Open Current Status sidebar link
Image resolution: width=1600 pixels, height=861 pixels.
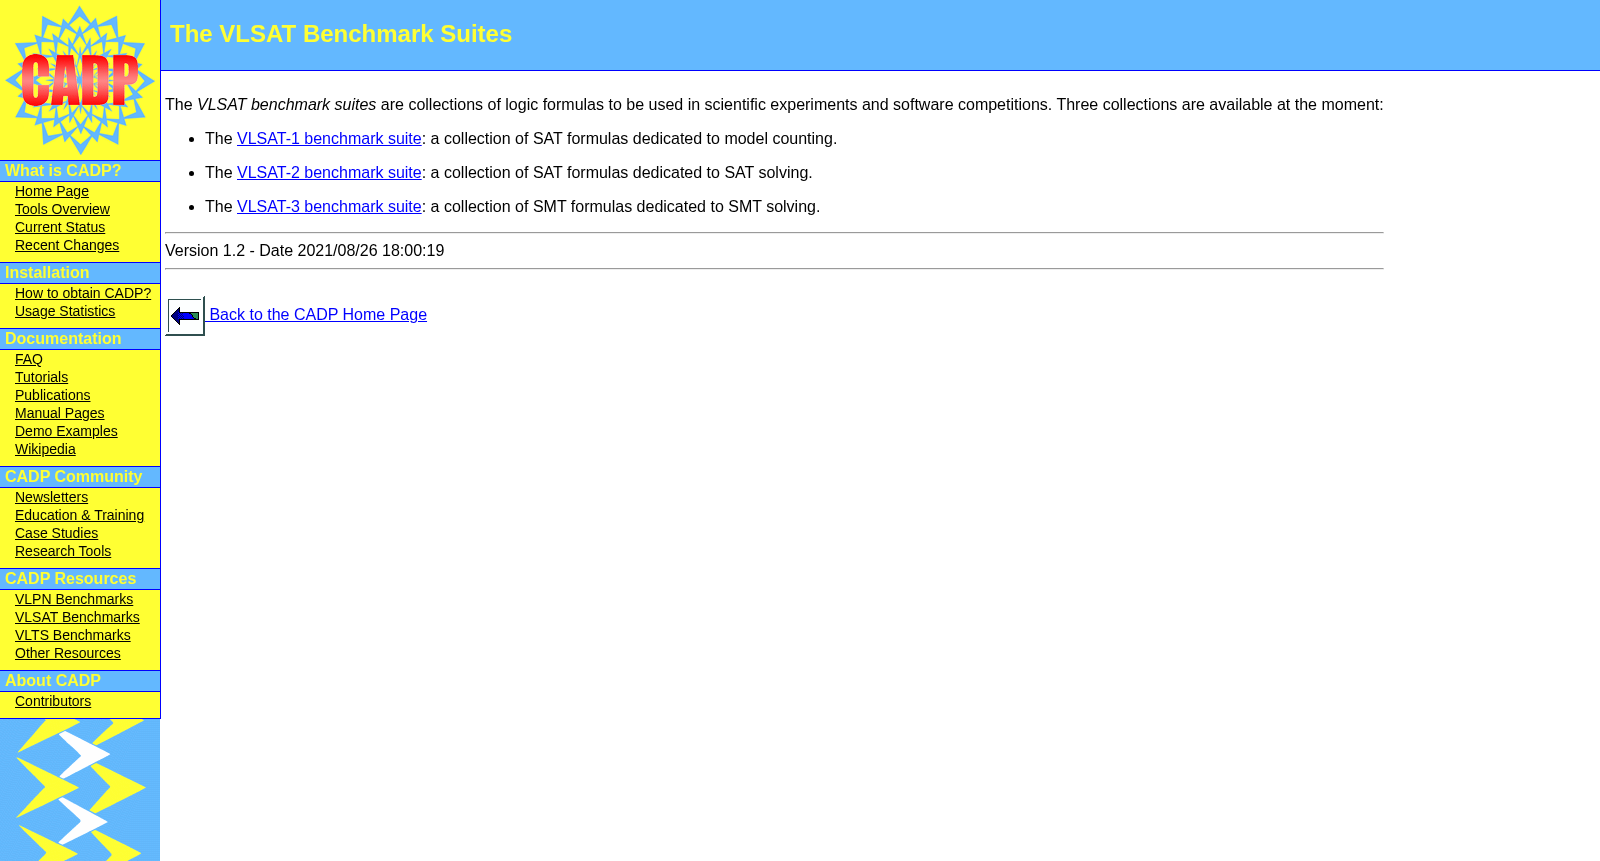(60, 227)
